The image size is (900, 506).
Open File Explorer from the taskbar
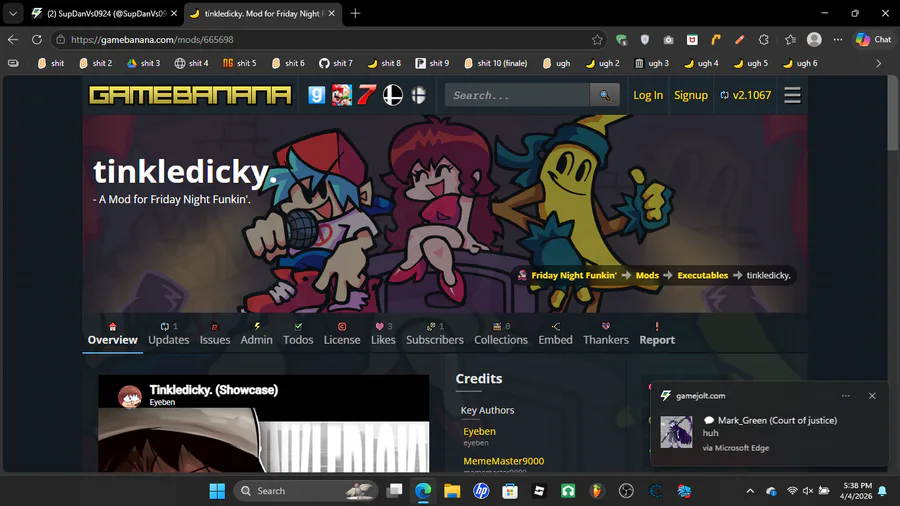click(452, 491)
